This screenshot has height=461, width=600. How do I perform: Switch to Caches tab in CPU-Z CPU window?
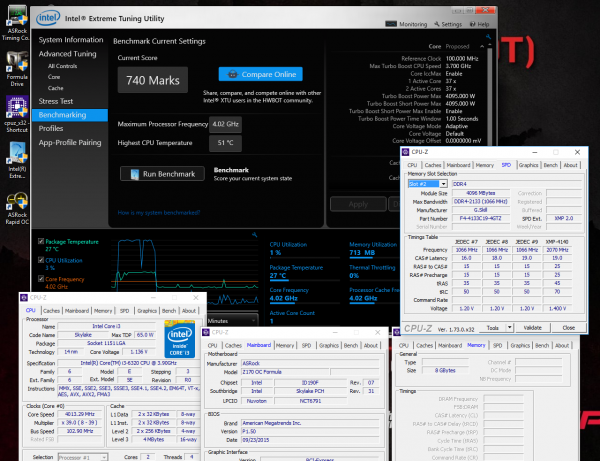click(51, 311)
